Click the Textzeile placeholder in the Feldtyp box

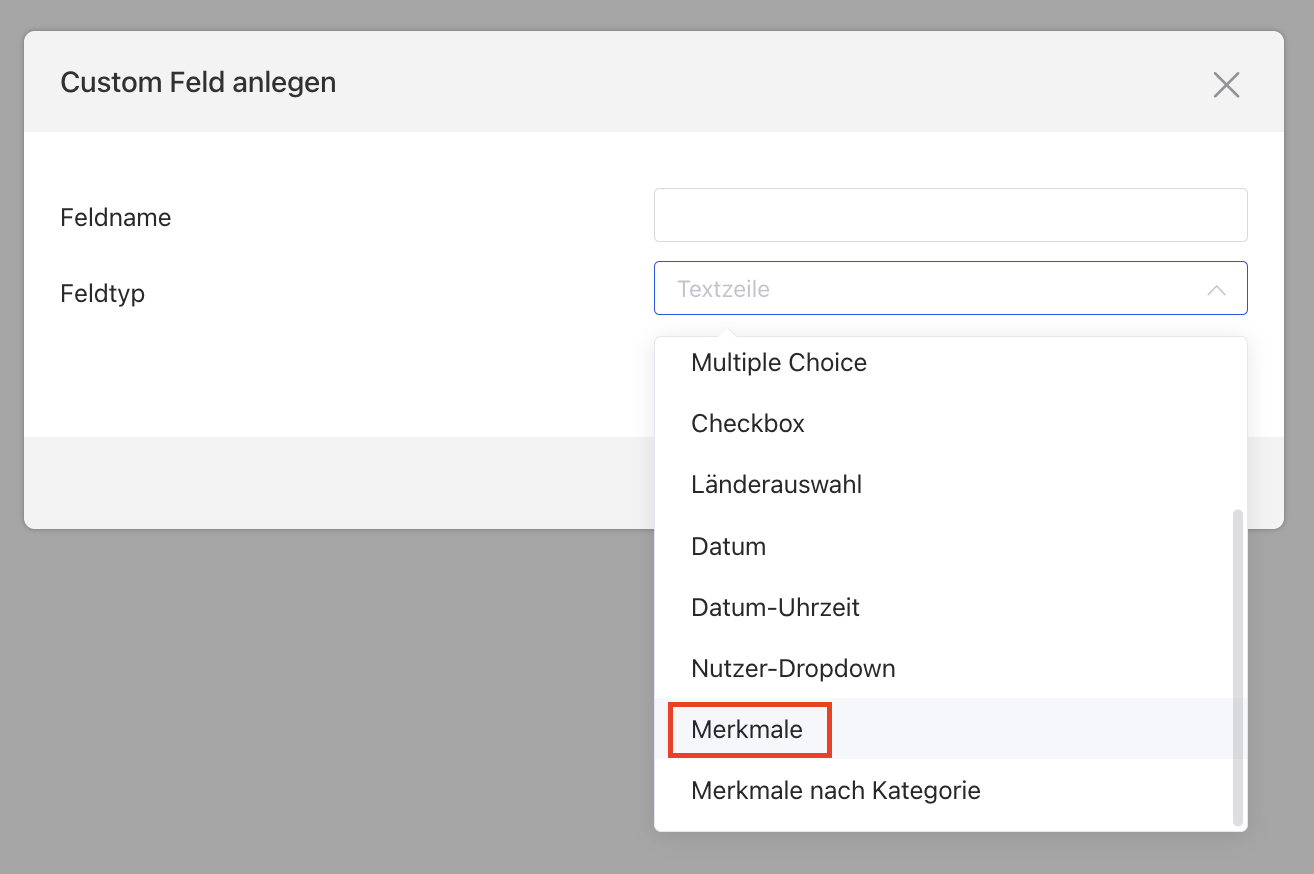pyautogui.click(x=724, y=290)
